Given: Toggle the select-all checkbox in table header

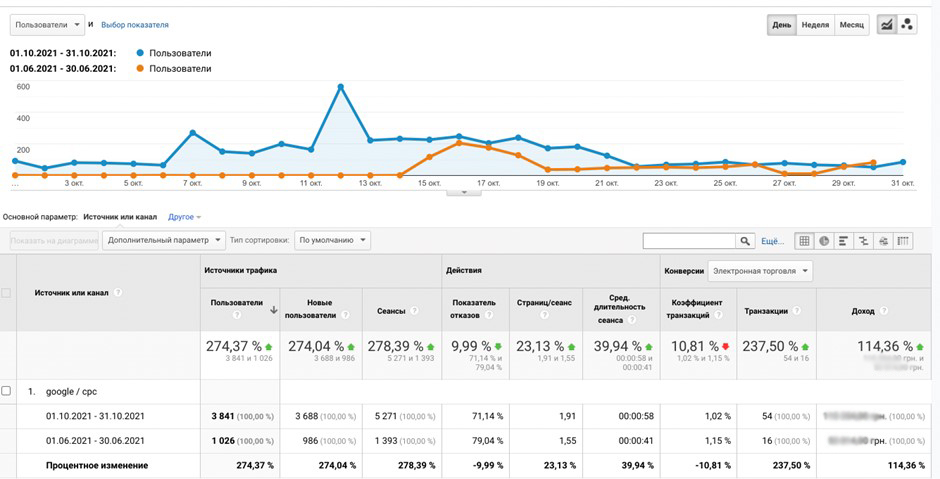Looking at the screenshot, I should pos(6,293).
